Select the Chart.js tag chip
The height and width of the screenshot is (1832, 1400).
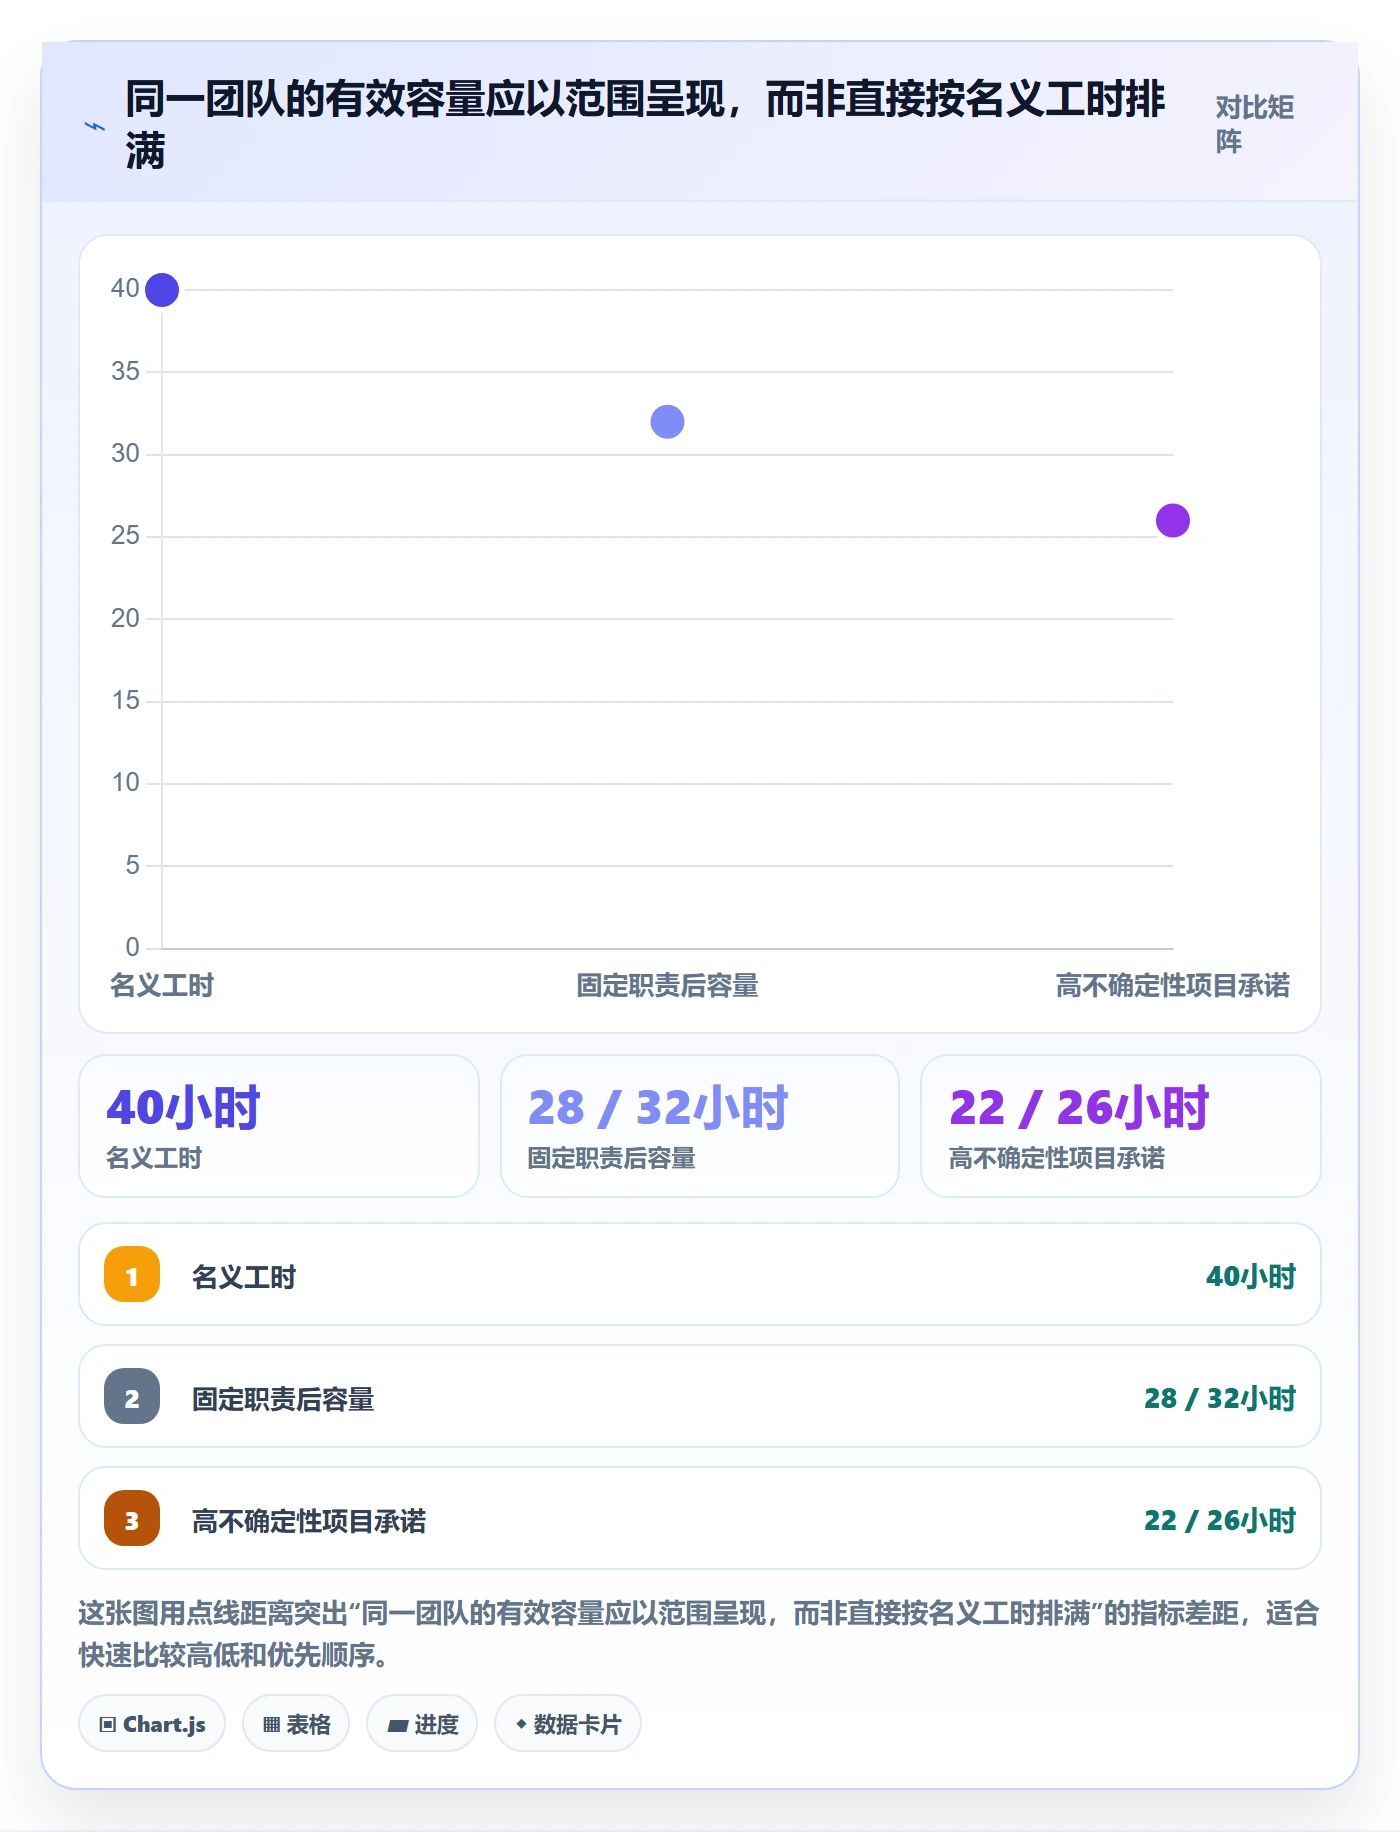pos(152,1724)
